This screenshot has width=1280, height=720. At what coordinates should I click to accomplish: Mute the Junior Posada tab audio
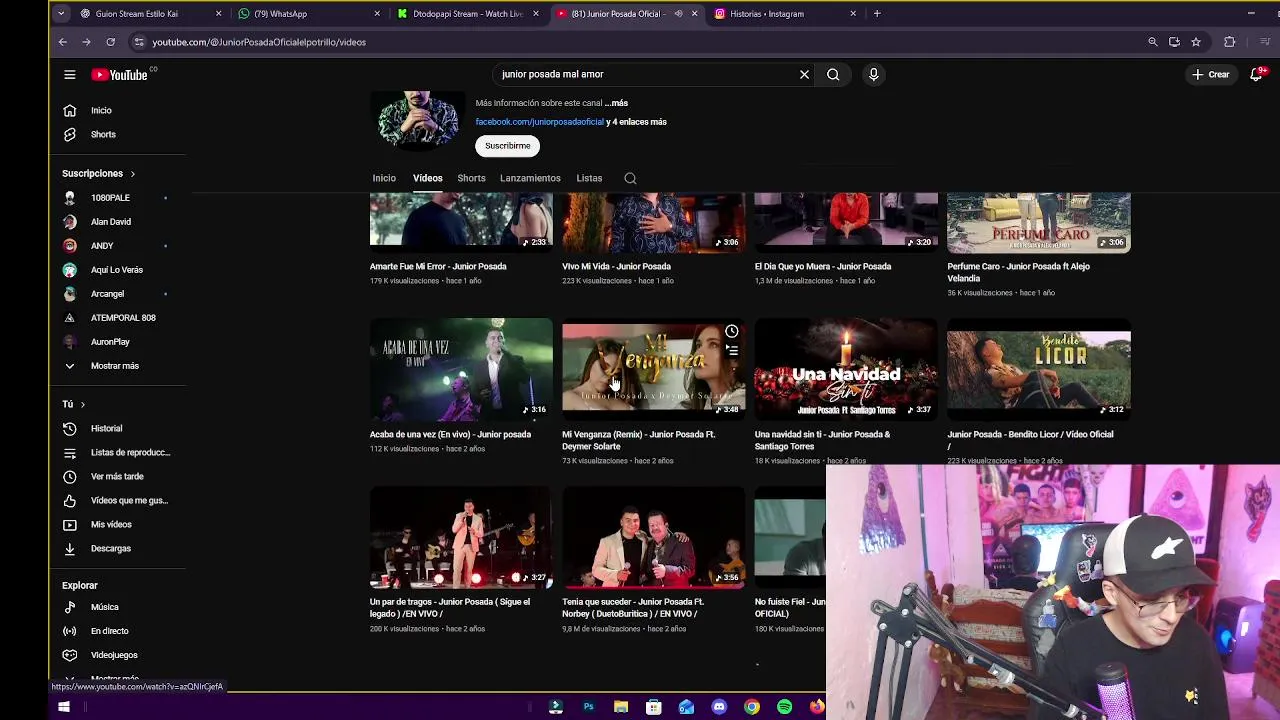(x=678, y=14)
